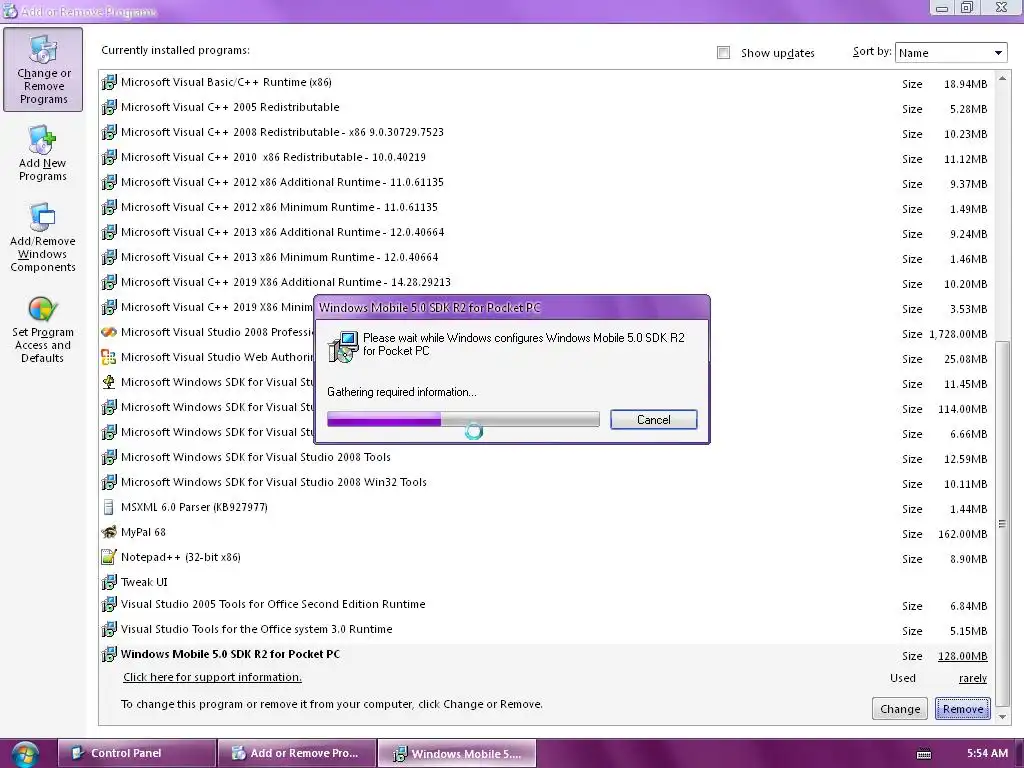Click MyPal 68 program icon

(x=109, y=532)
